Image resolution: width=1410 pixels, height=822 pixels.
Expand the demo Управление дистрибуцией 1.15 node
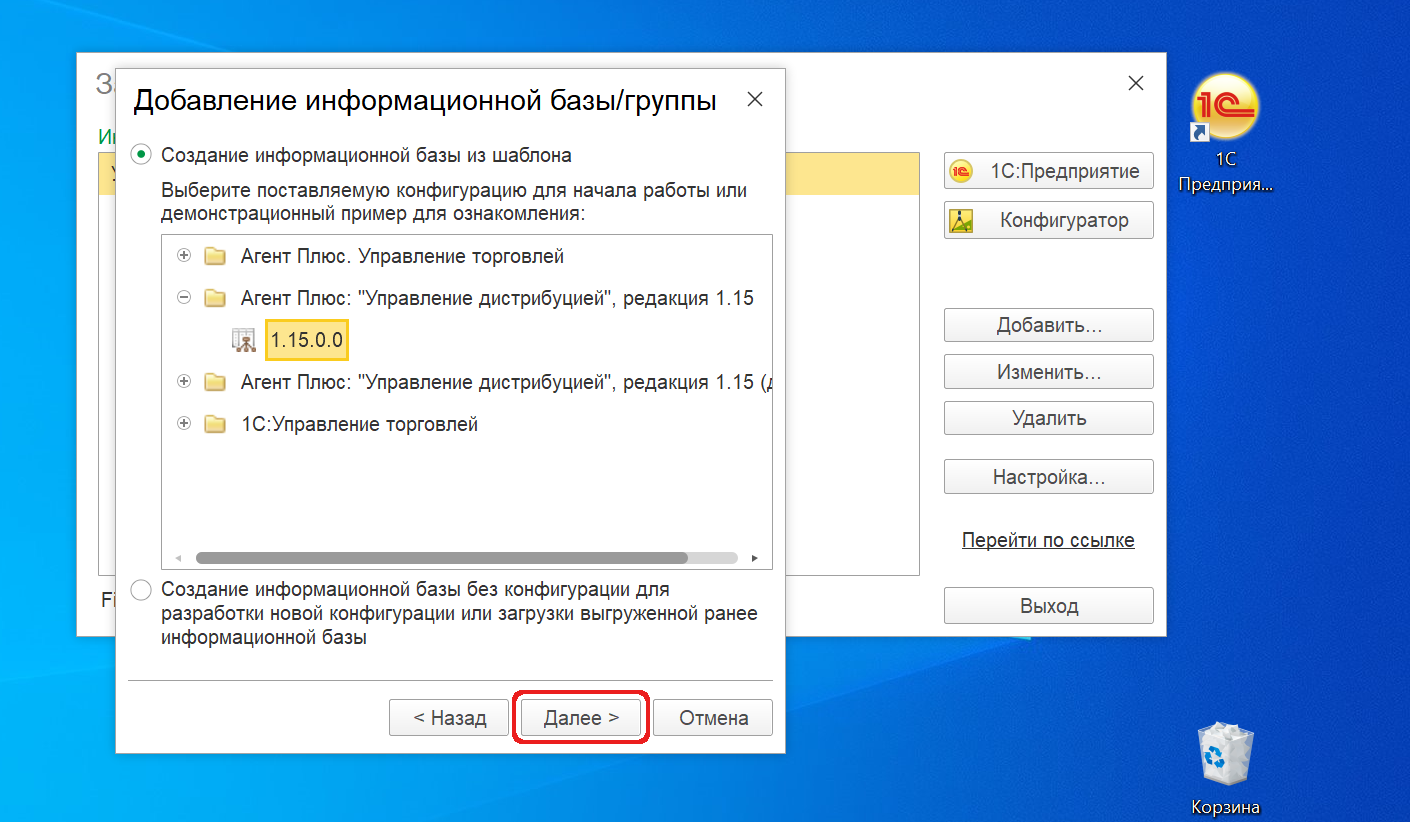[x=183, y=382]
